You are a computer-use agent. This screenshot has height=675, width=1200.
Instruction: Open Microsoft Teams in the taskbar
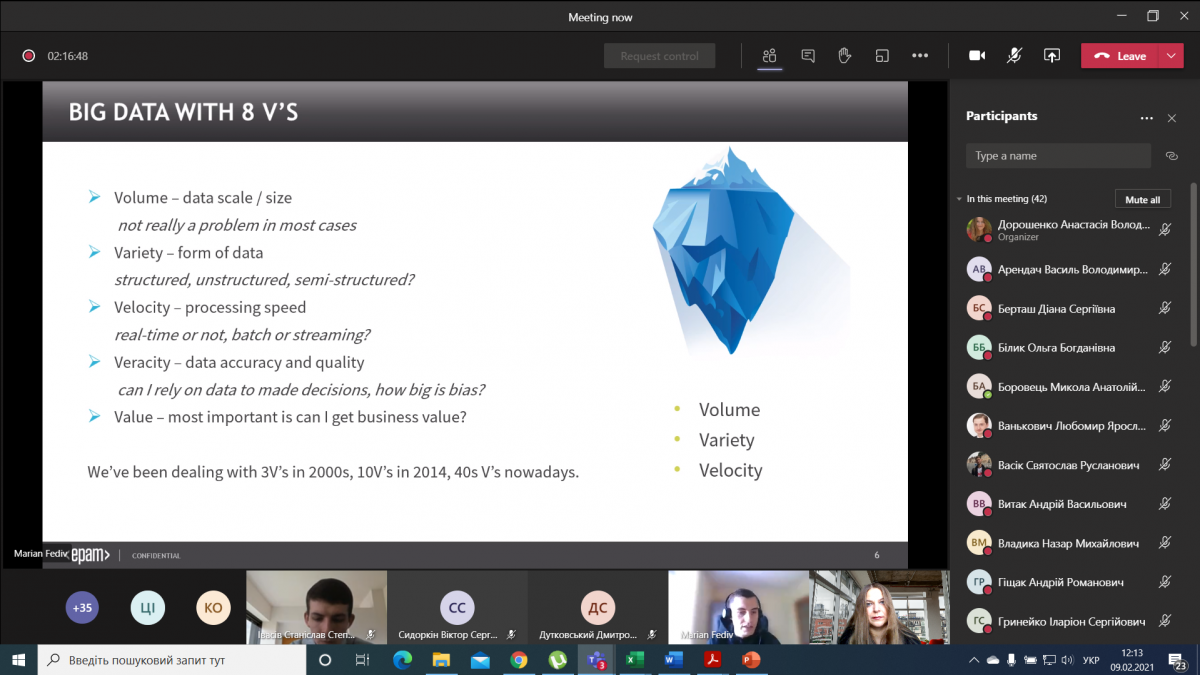click(595, 660)
